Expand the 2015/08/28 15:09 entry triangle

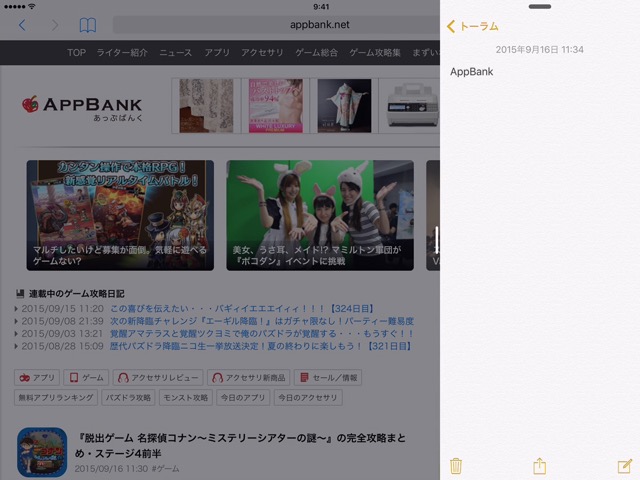click(x=16, y=347)
